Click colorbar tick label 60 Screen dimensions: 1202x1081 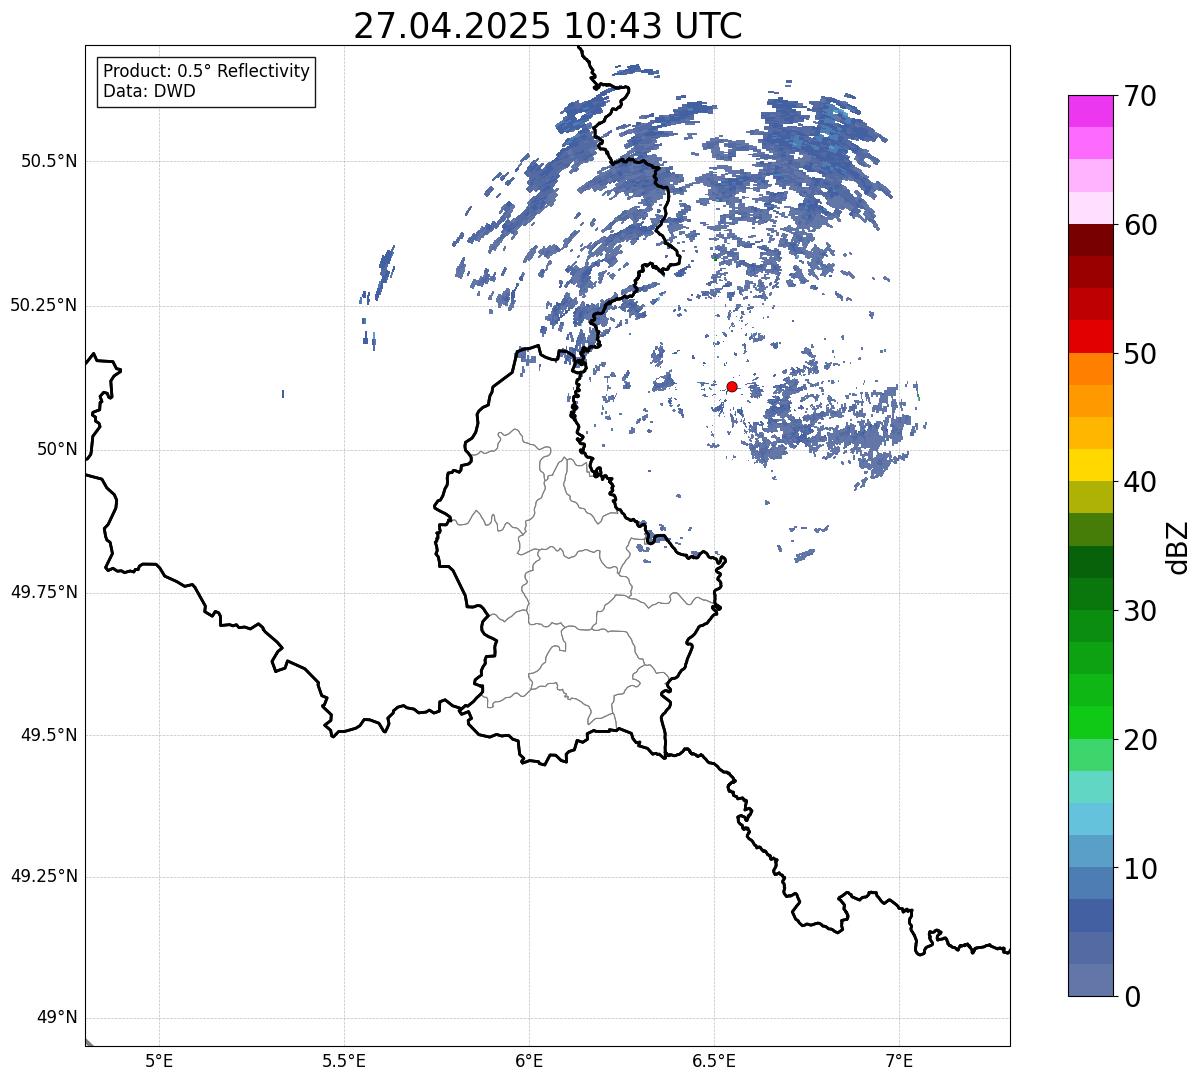1140,225
